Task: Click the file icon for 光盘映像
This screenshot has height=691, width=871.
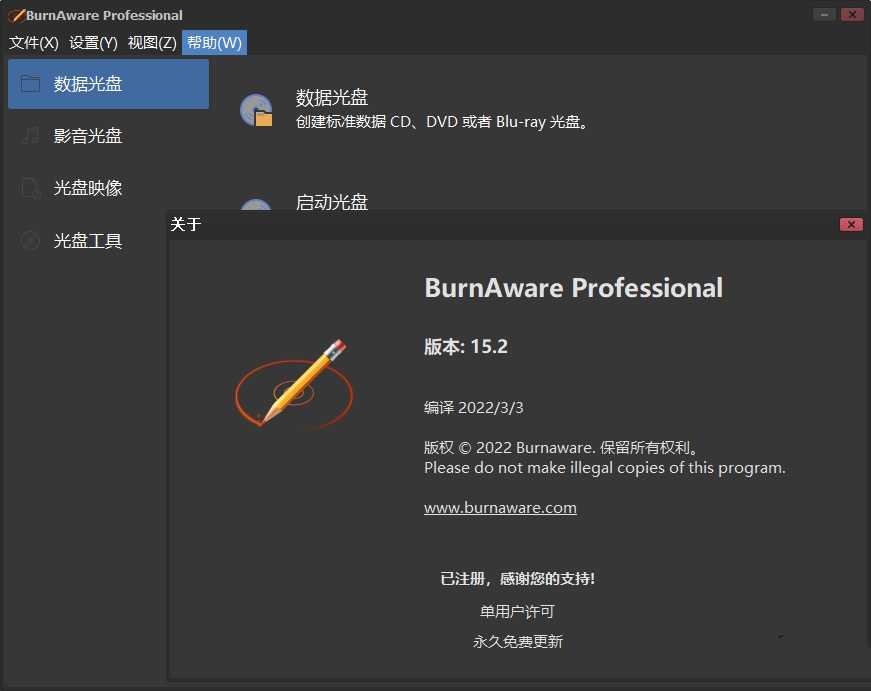Action: 31,188
